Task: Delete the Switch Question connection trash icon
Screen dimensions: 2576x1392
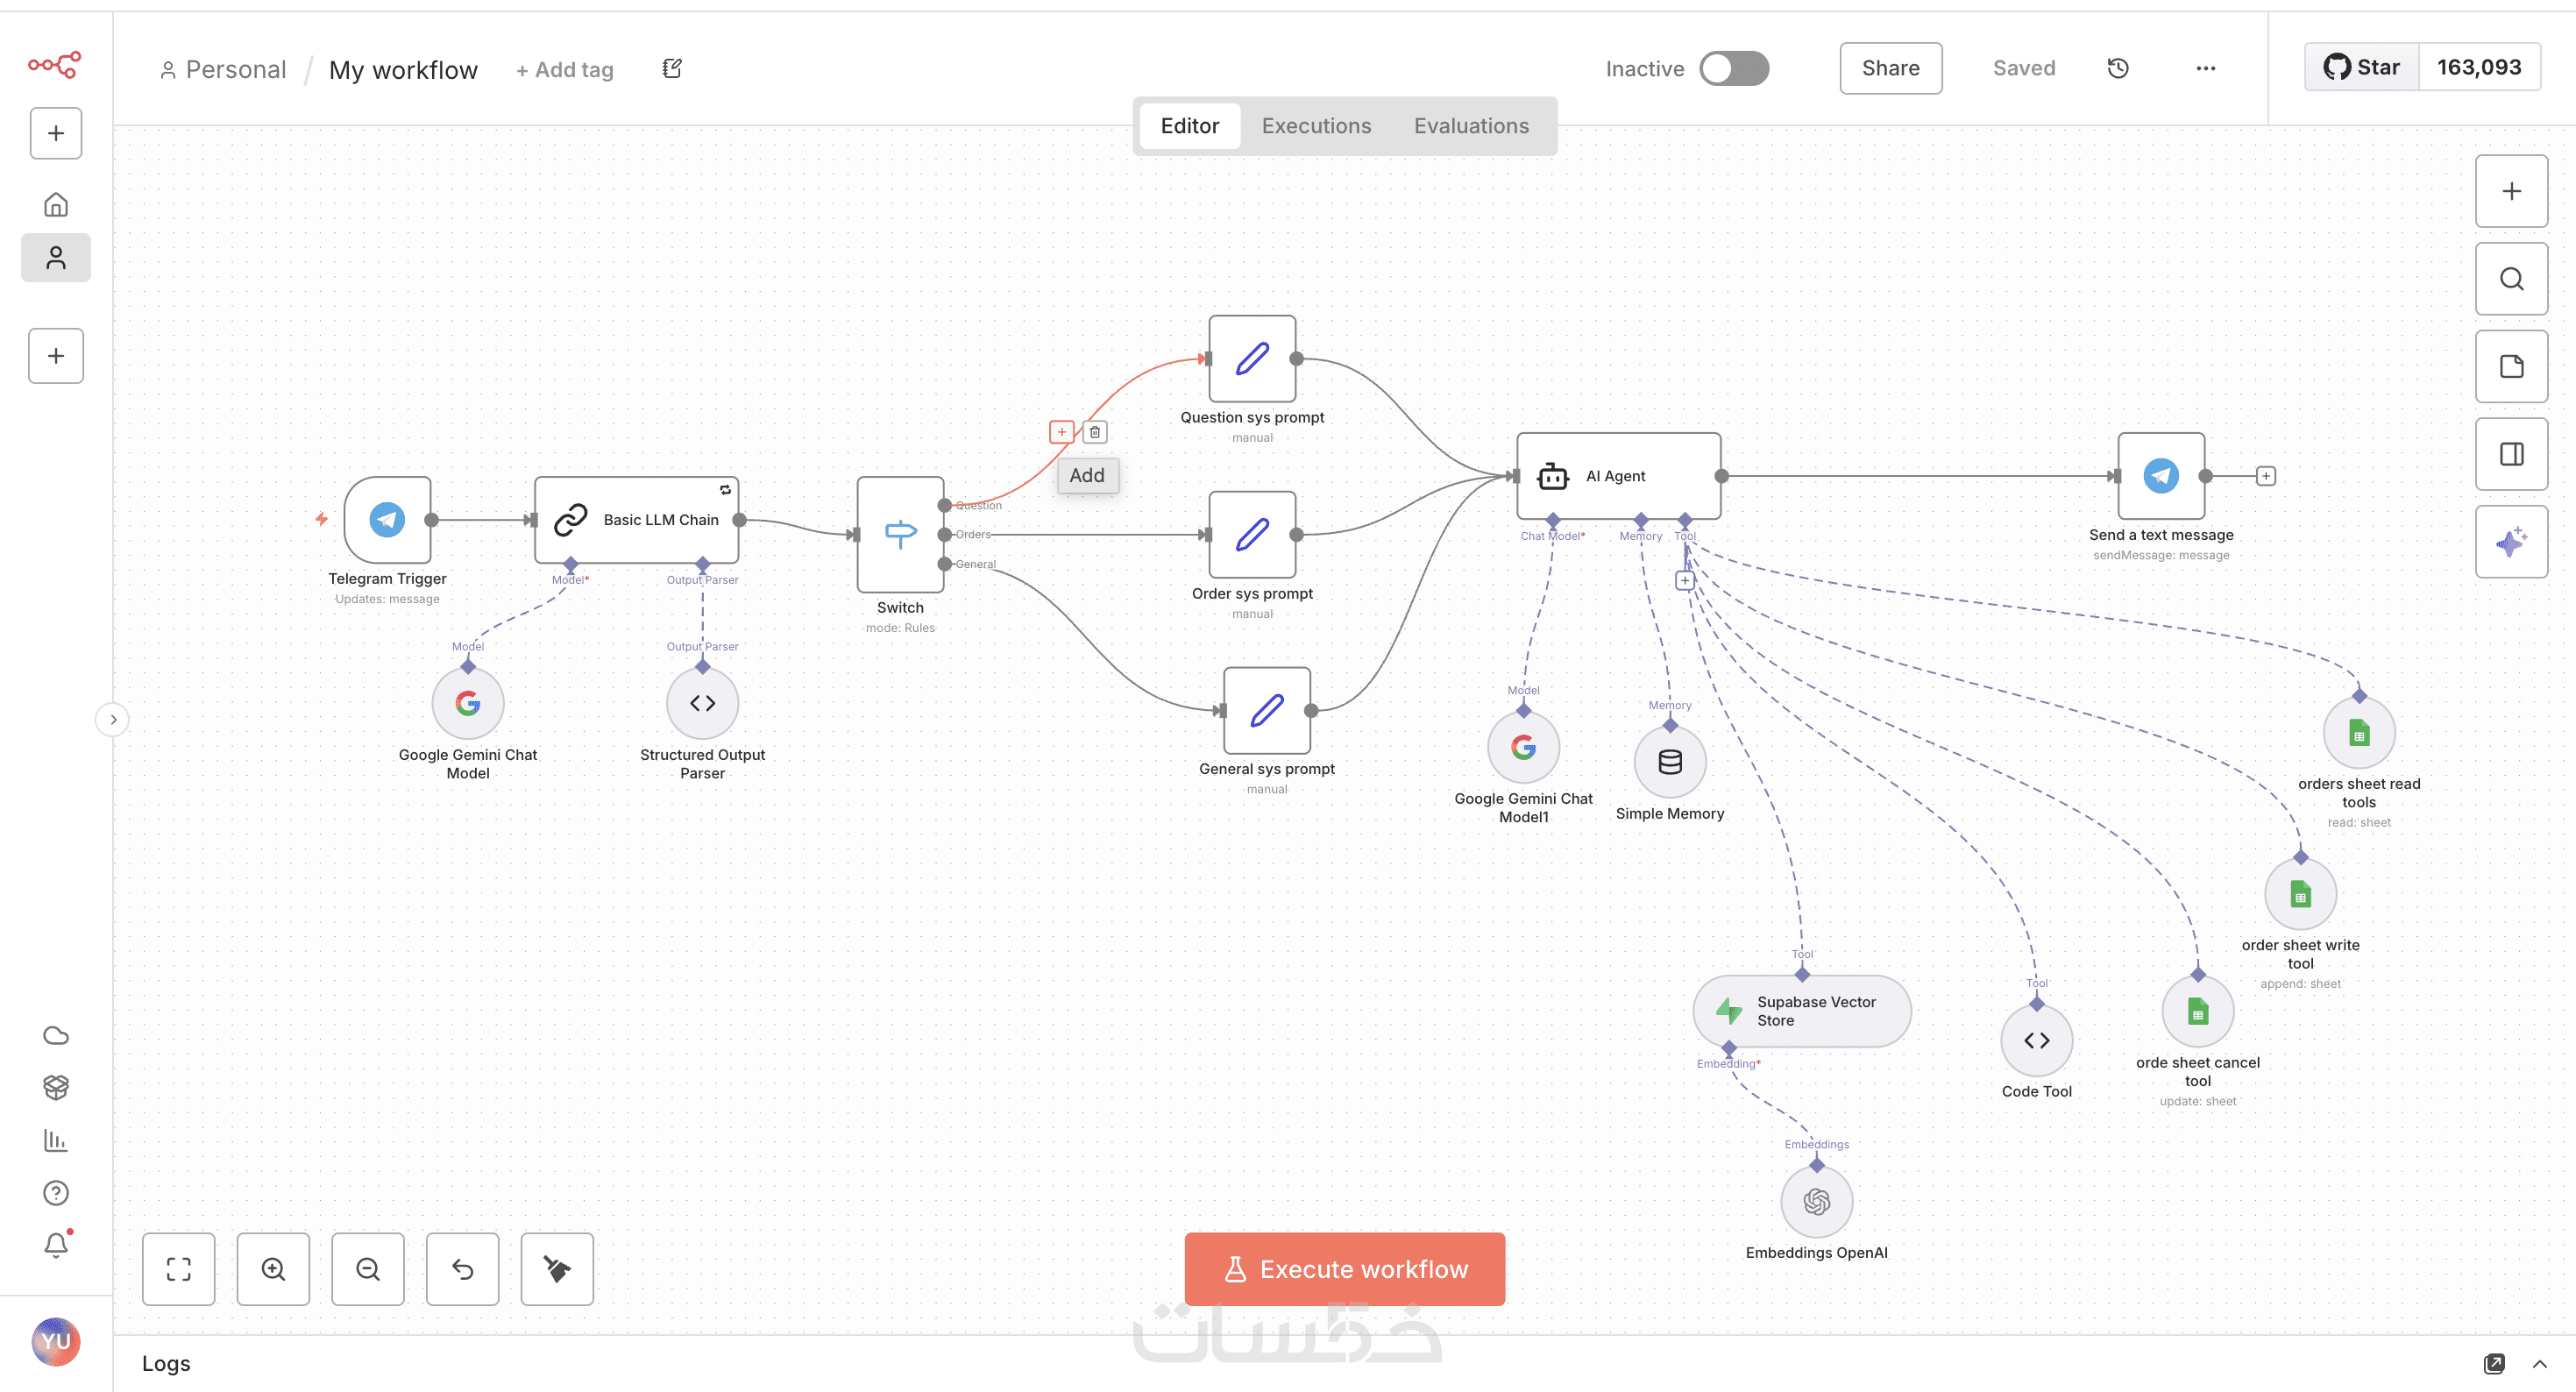Action: 1095,432
